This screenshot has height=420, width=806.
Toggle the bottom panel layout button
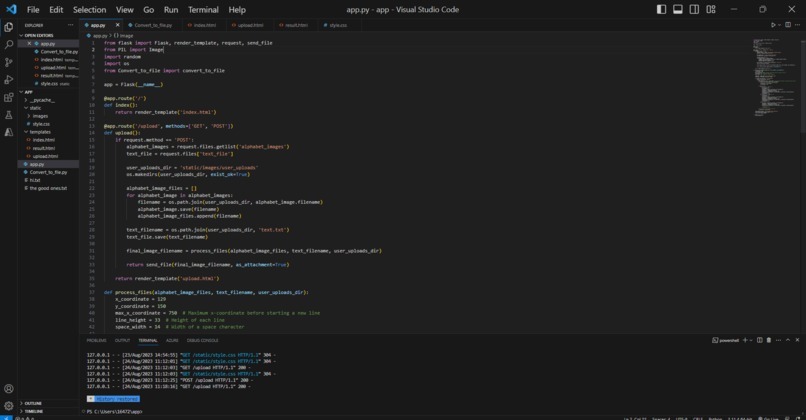pyautogui.click(x=678, y=9)
